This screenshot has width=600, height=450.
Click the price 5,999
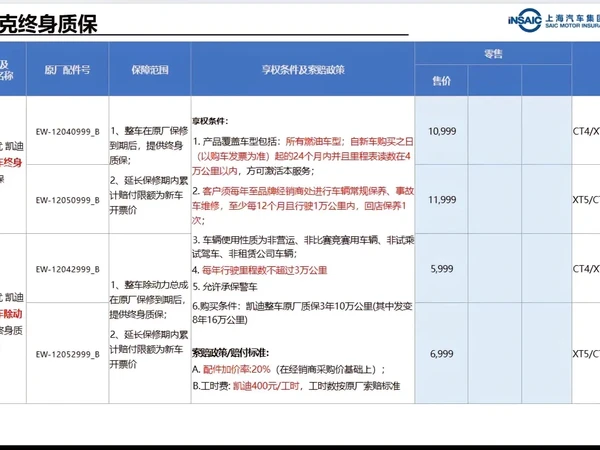(x=442, y=269)
